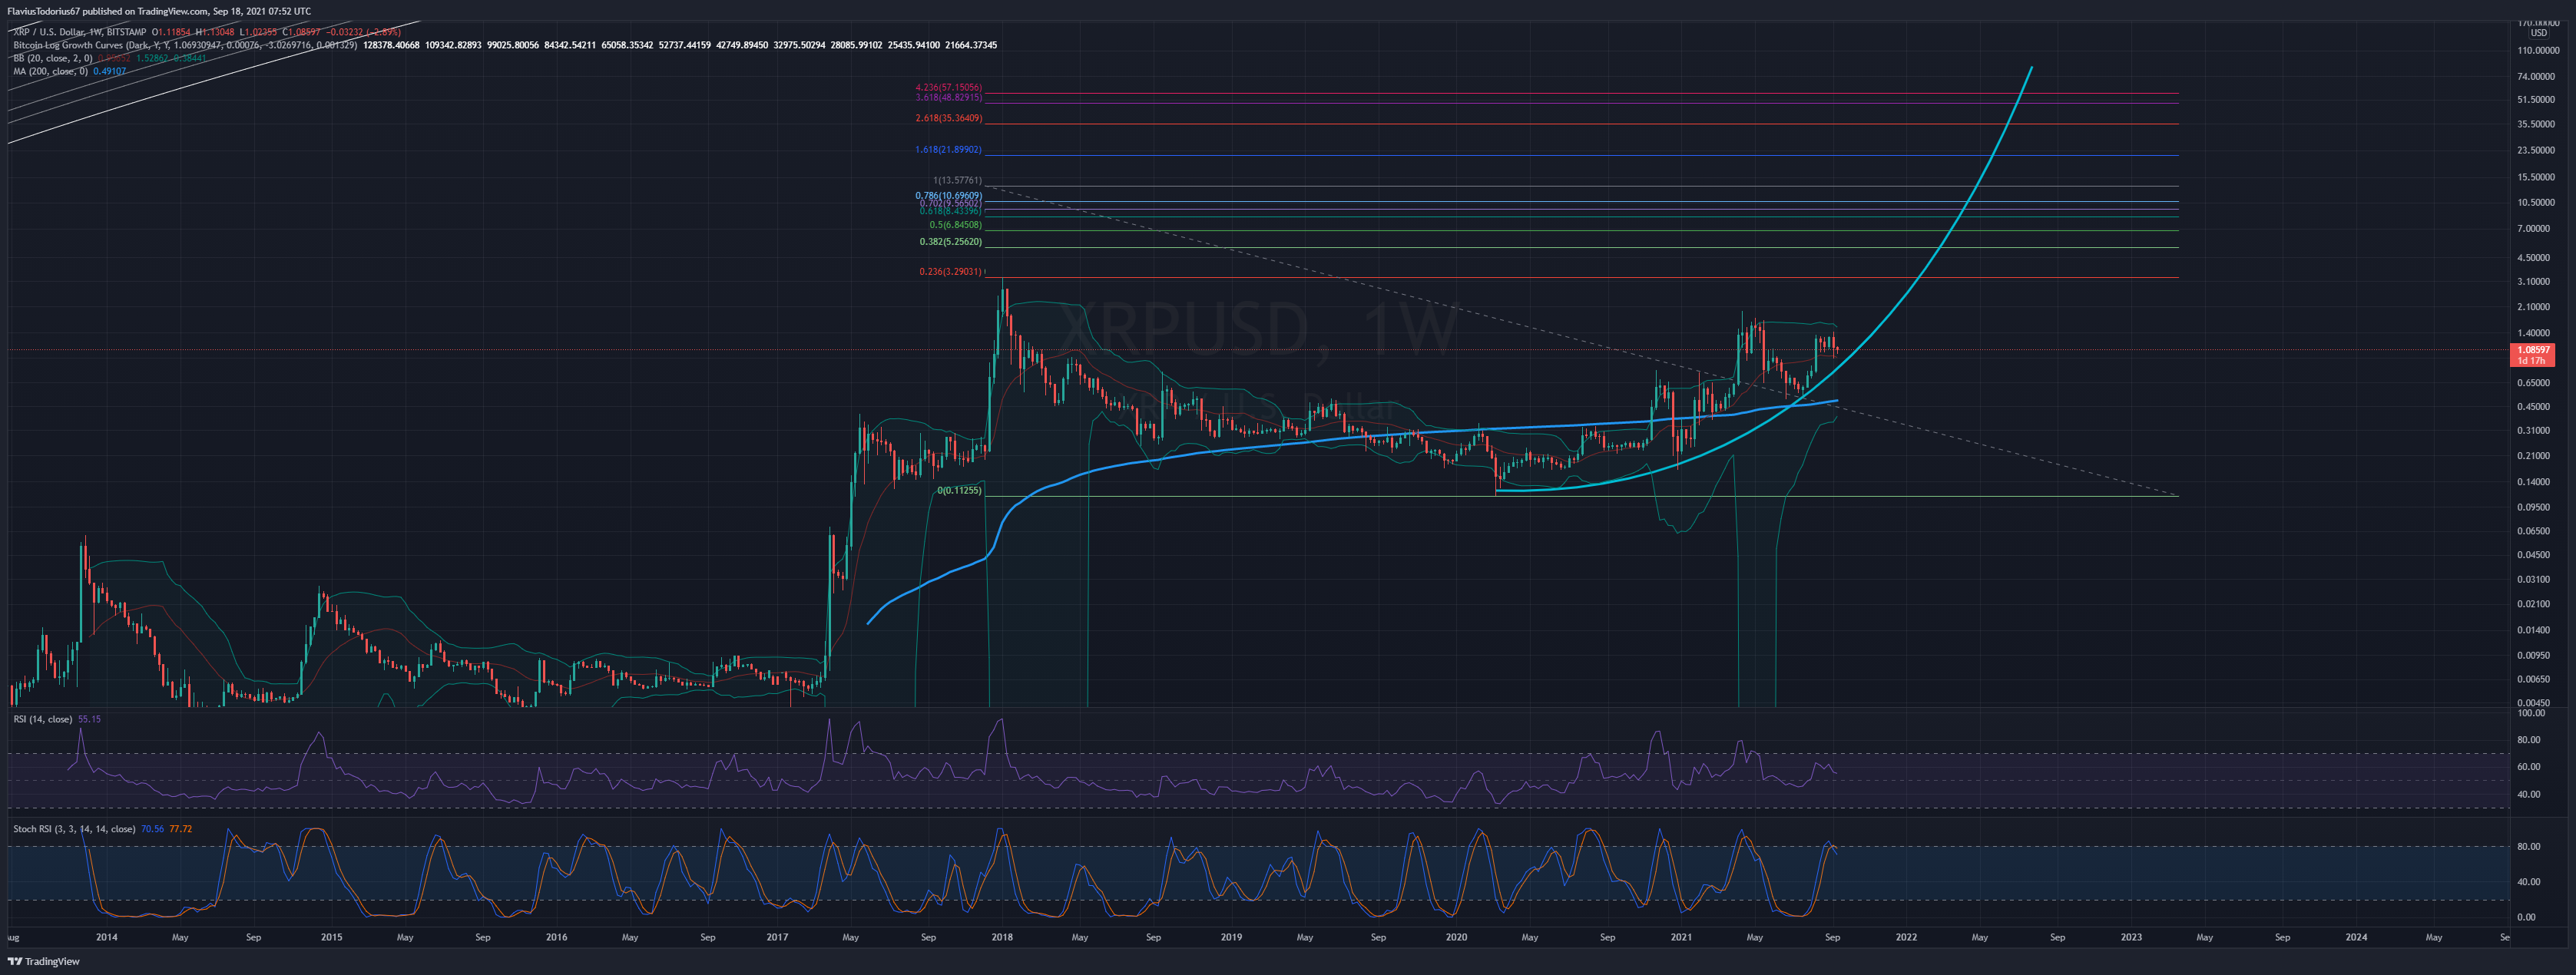Click the 110.00000 price axis label
The image size is (2576, 975).
point(2538,50)
